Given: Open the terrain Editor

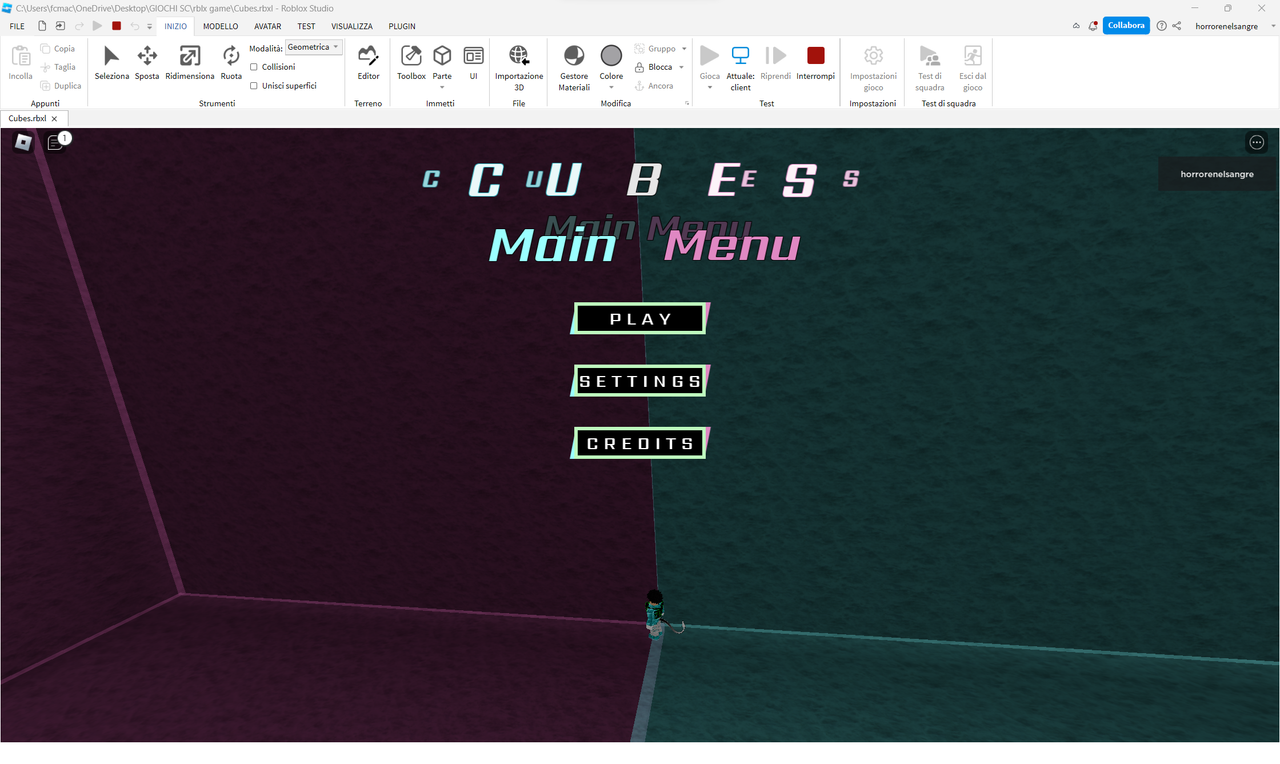Looking at the screenshot, I should (x=368, y=62).
